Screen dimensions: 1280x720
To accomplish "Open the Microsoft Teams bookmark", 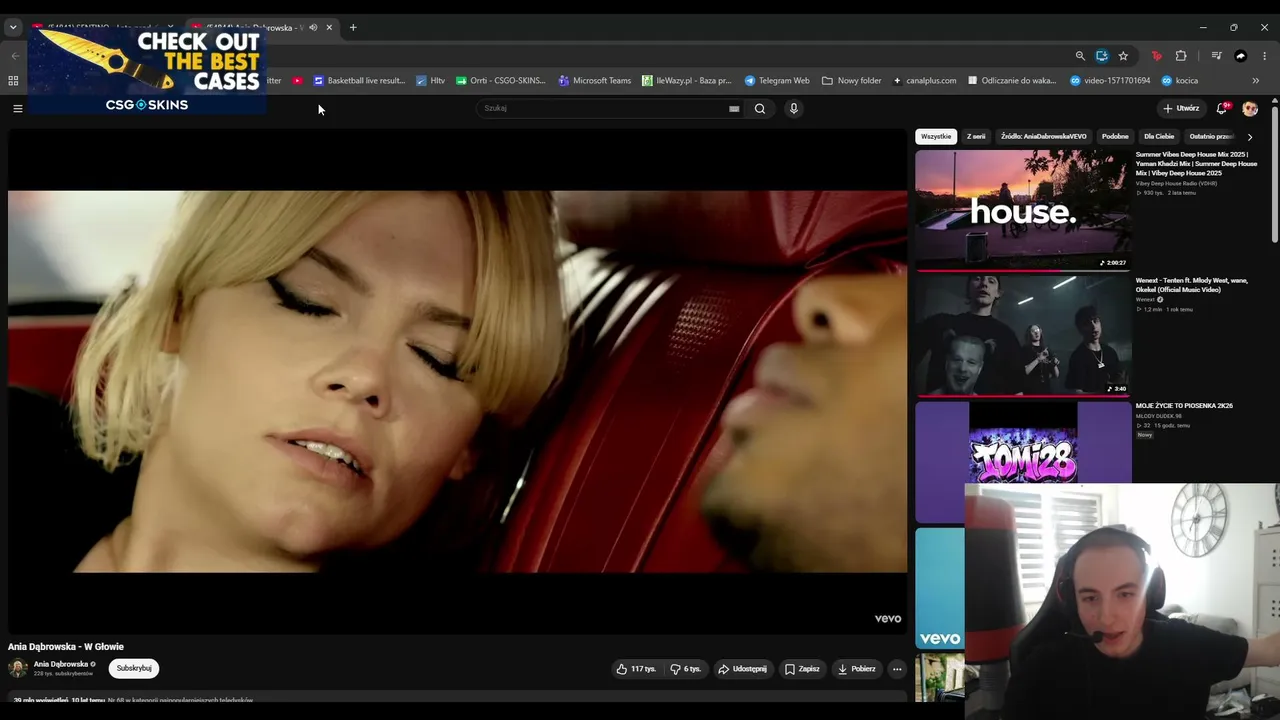I will tap(595, 81).
